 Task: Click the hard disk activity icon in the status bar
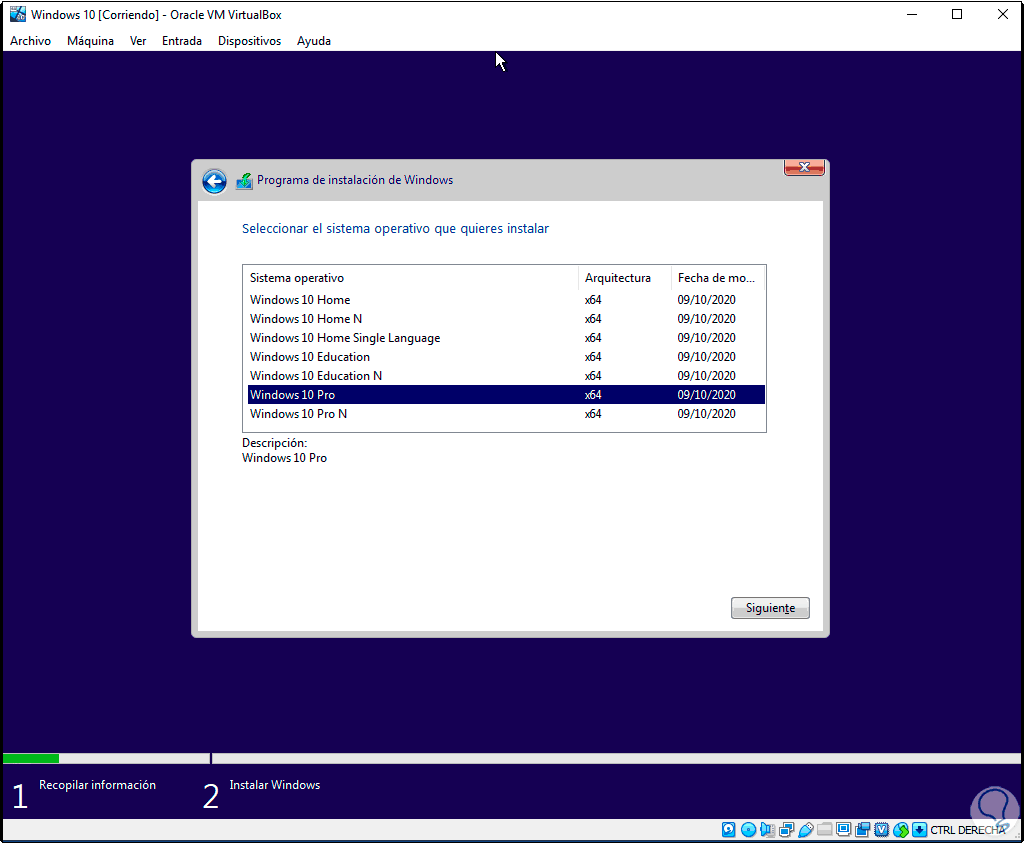pyautogui.click(x=728, y=830)
